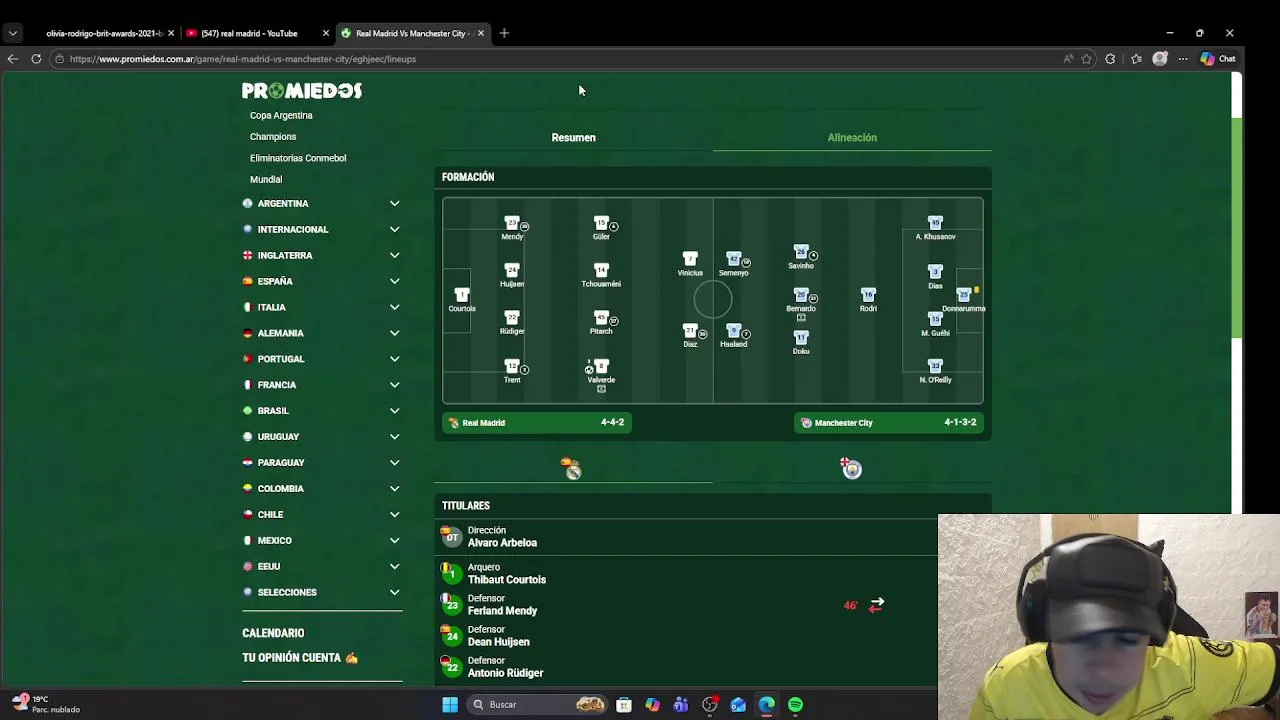Close the olivia-rodrigo-brit-awards tab
1280x720 pixels.
pos(171,33)
